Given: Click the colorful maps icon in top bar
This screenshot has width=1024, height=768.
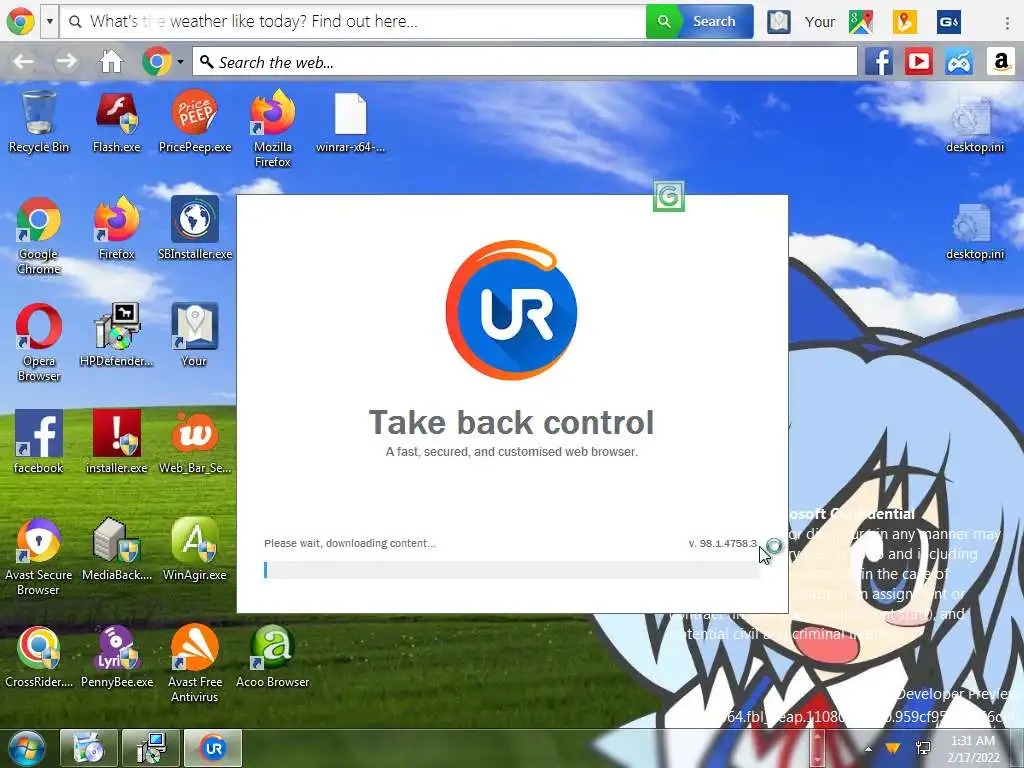Looking at the screenshot, I should 861,22.
